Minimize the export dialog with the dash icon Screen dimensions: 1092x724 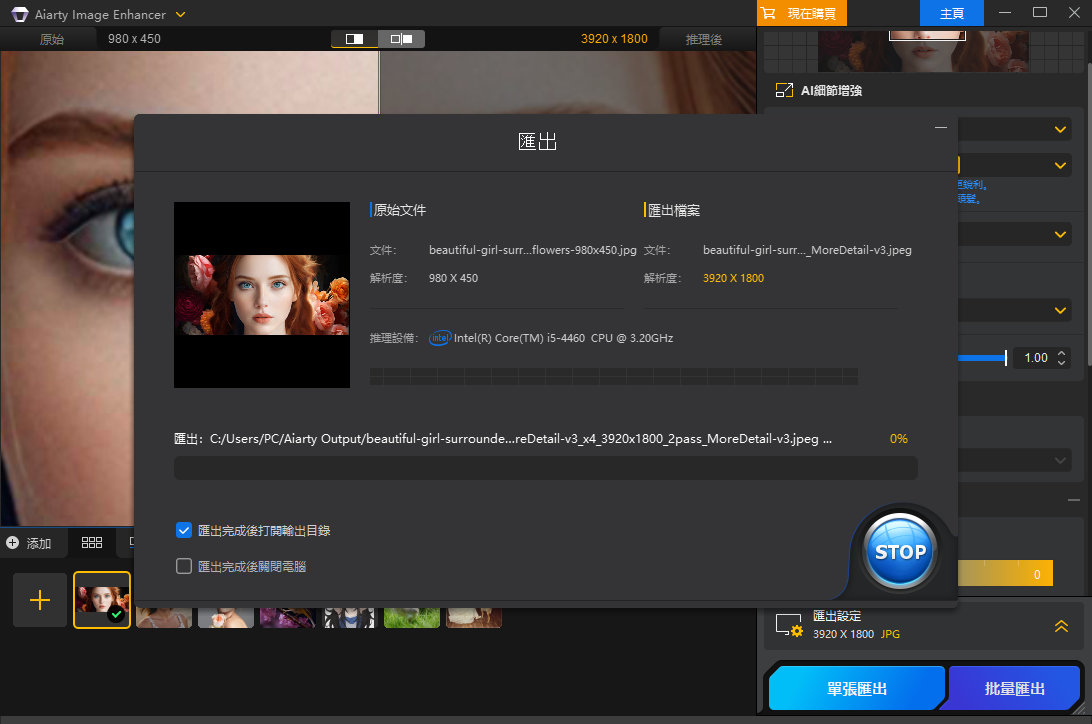(x=940, y=128)
